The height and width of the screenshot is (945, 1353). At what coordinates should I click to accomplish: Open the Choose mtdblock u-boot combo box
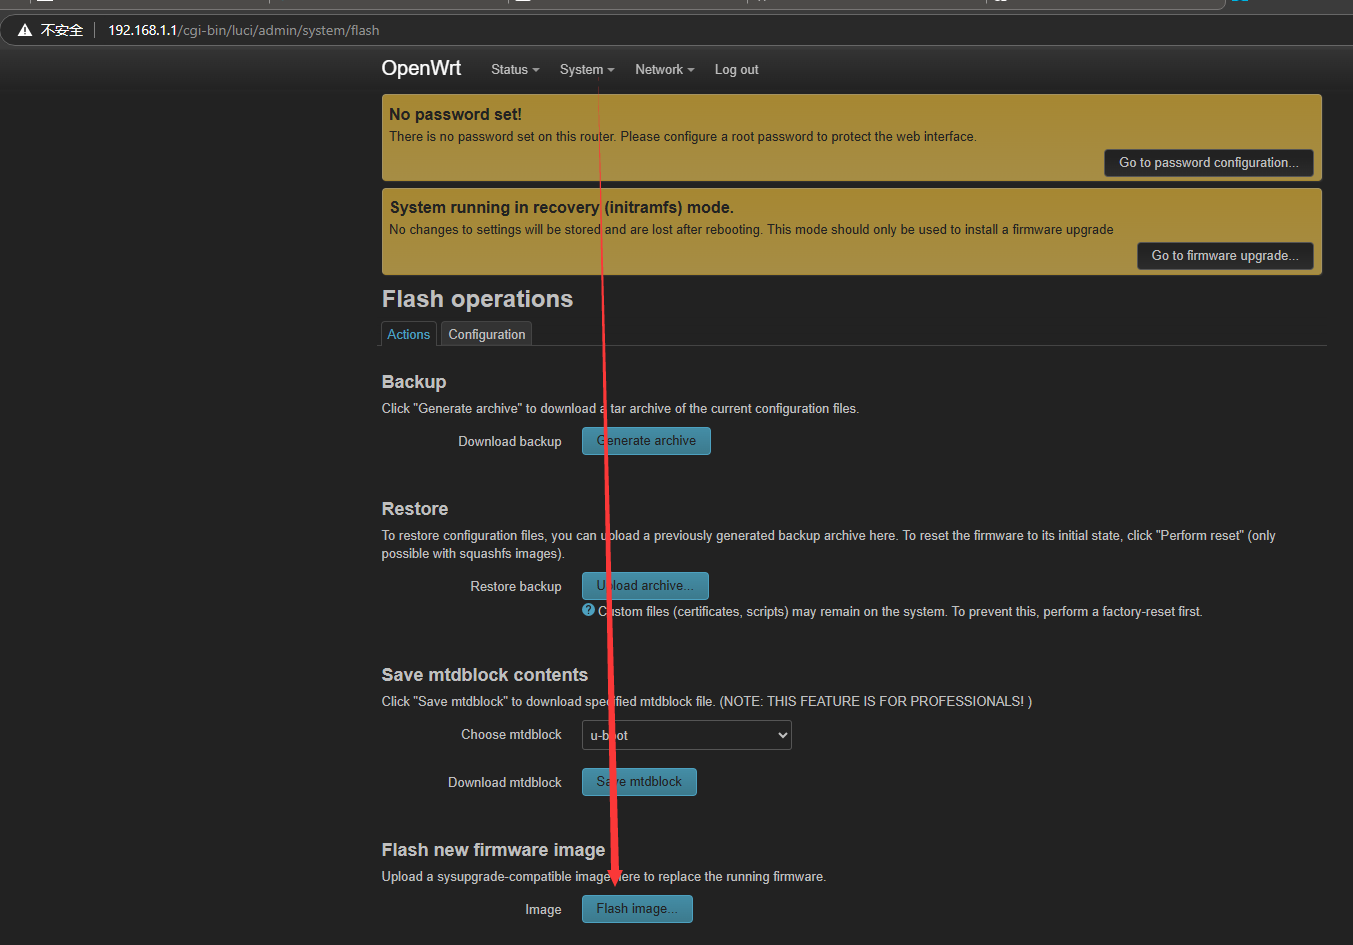pos(686,735)
